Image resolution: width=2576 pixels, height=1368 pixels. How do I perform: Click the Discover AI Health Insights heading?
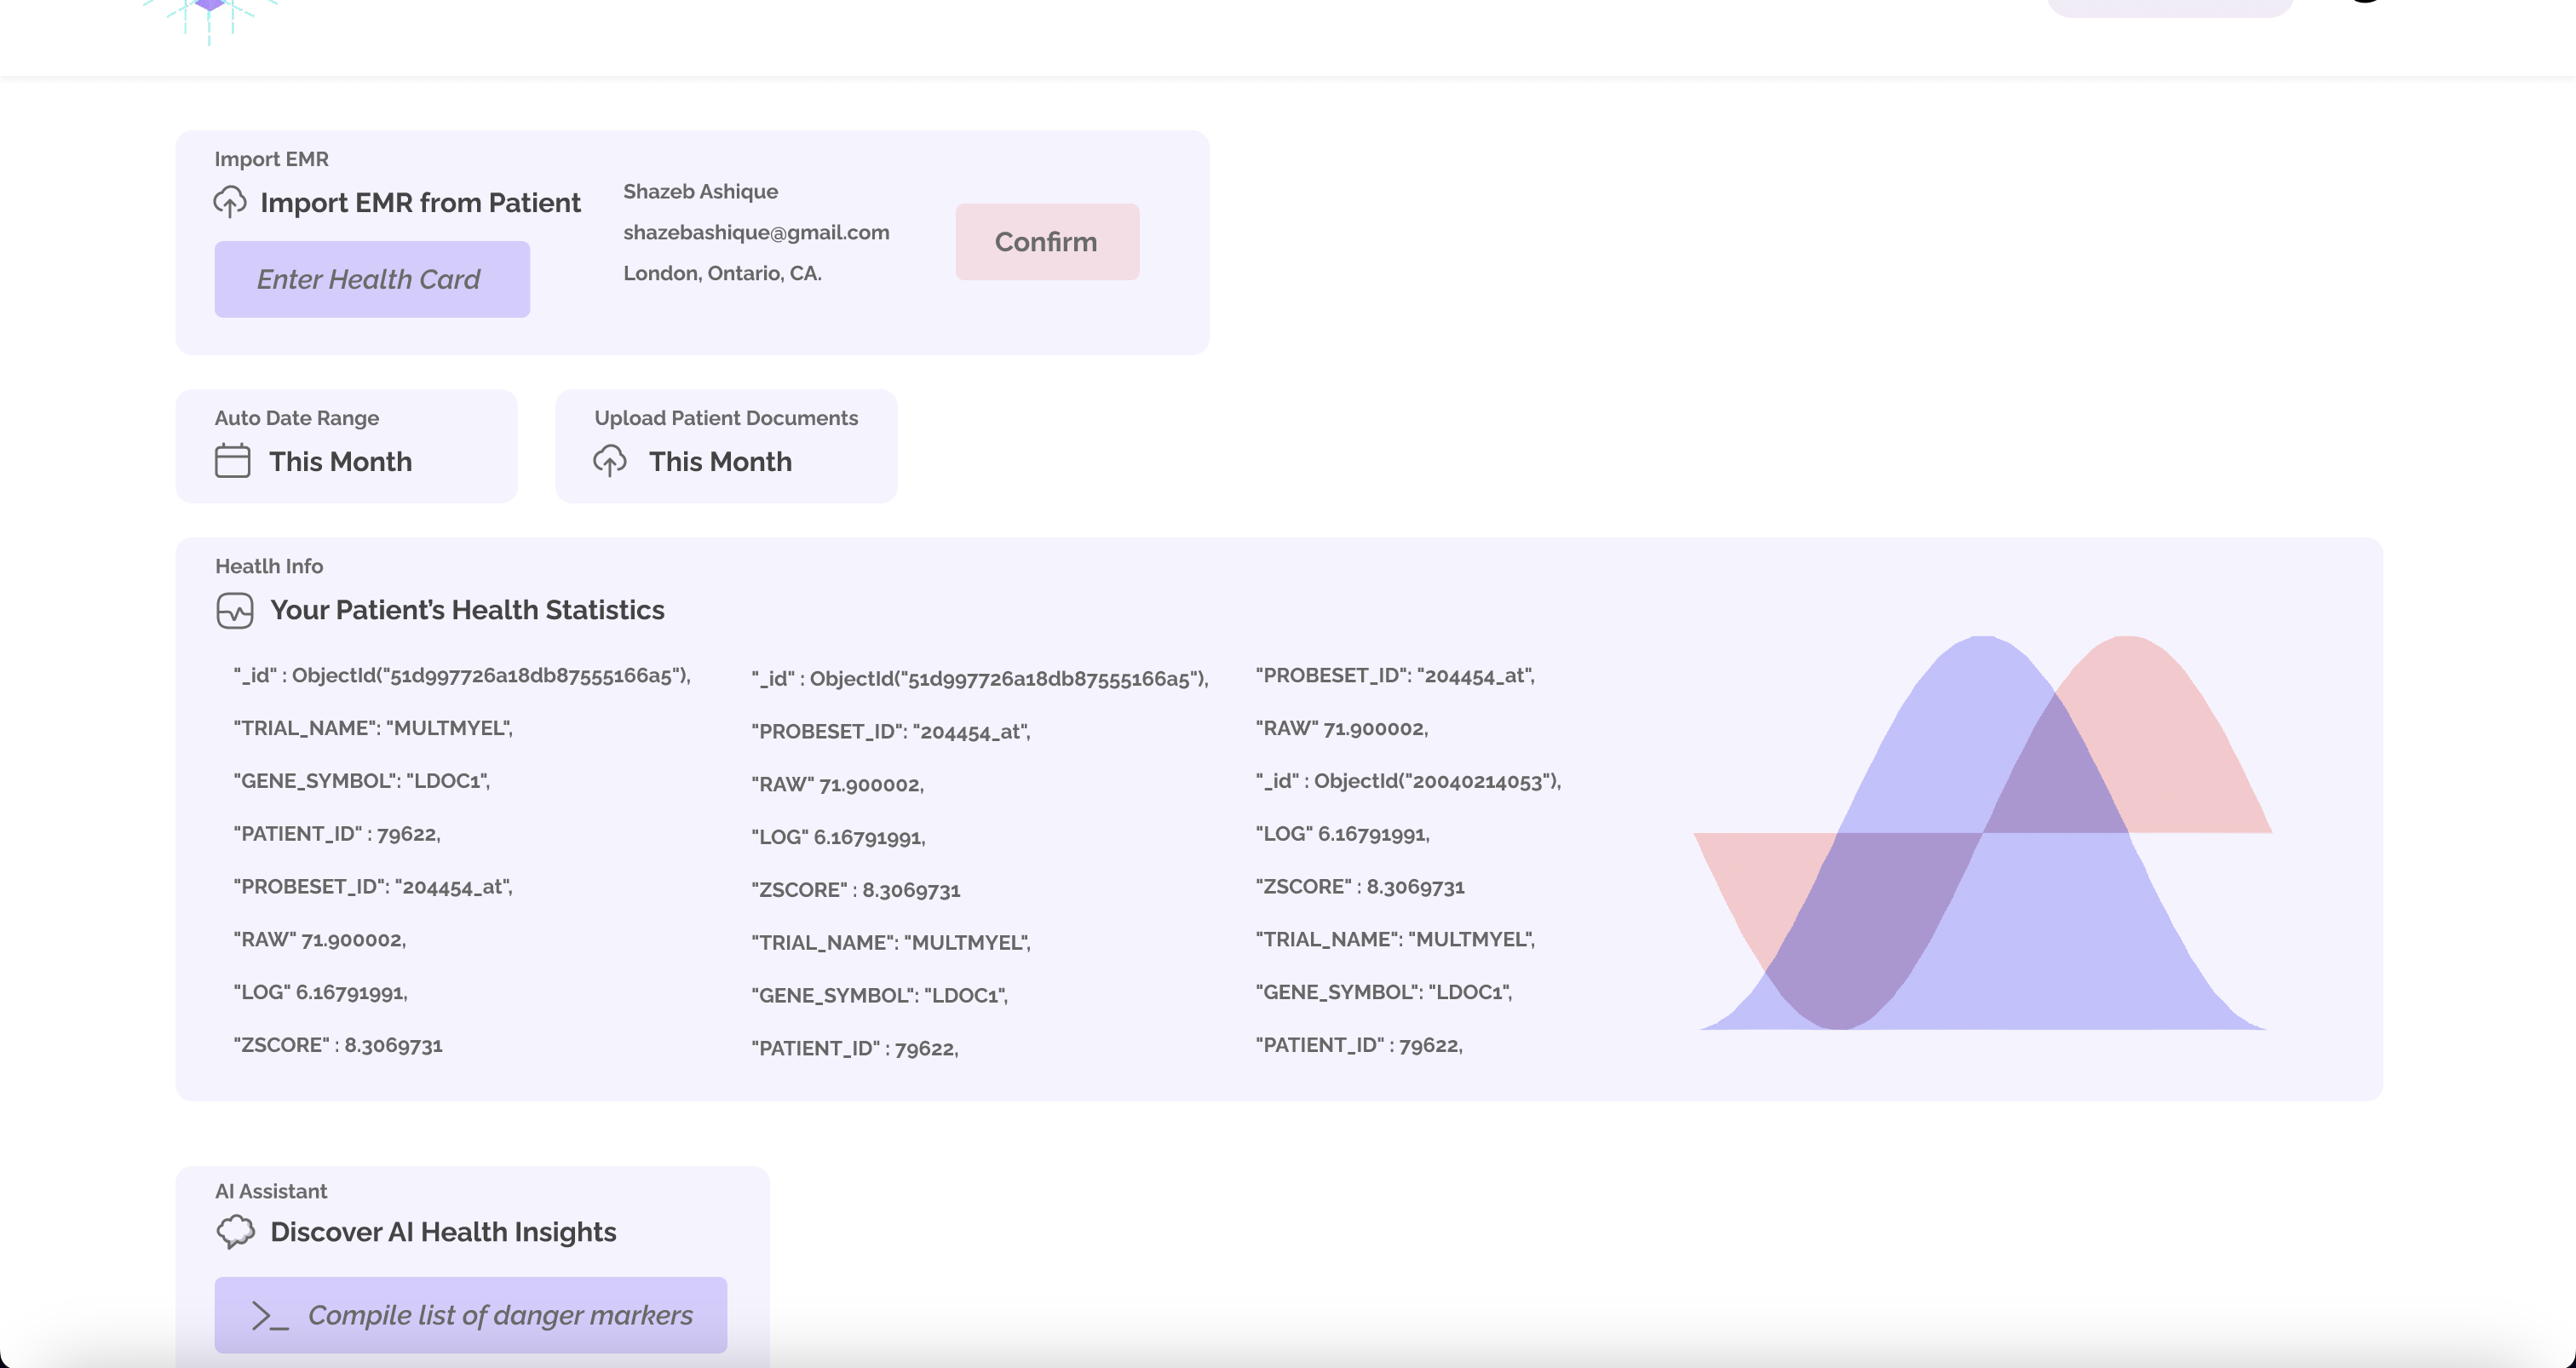pos(443,1231)
